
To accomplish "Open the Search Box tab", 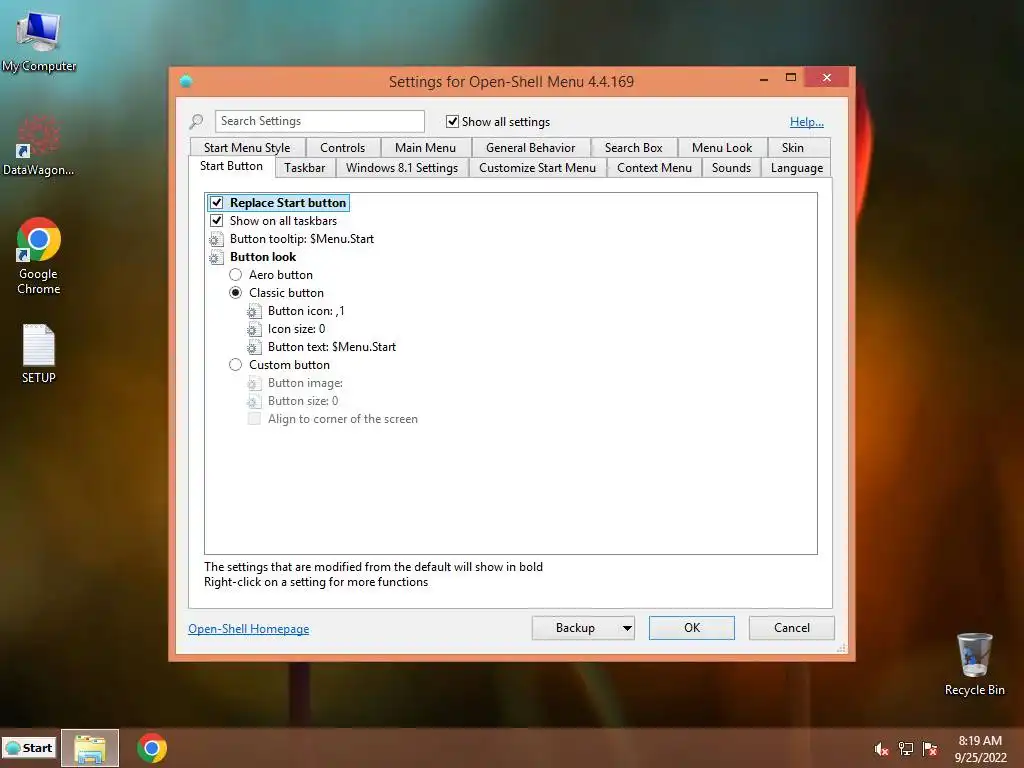I will tap(633, 148).
